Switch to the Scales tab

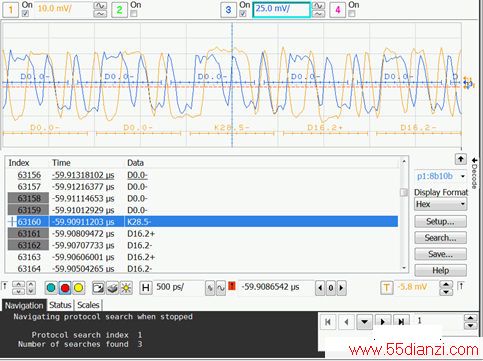pos(88,305)
